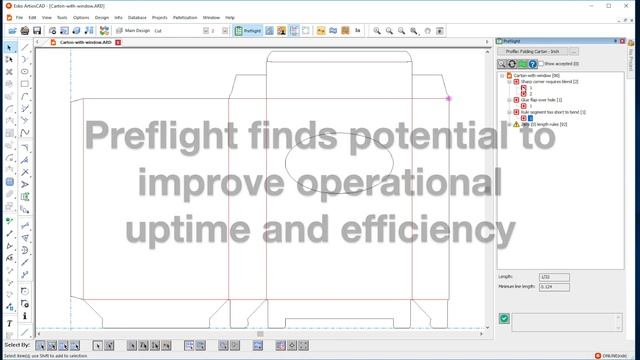Open the Edit menu
This screenshot has height=360, width=640.
[x=32, y=18]
